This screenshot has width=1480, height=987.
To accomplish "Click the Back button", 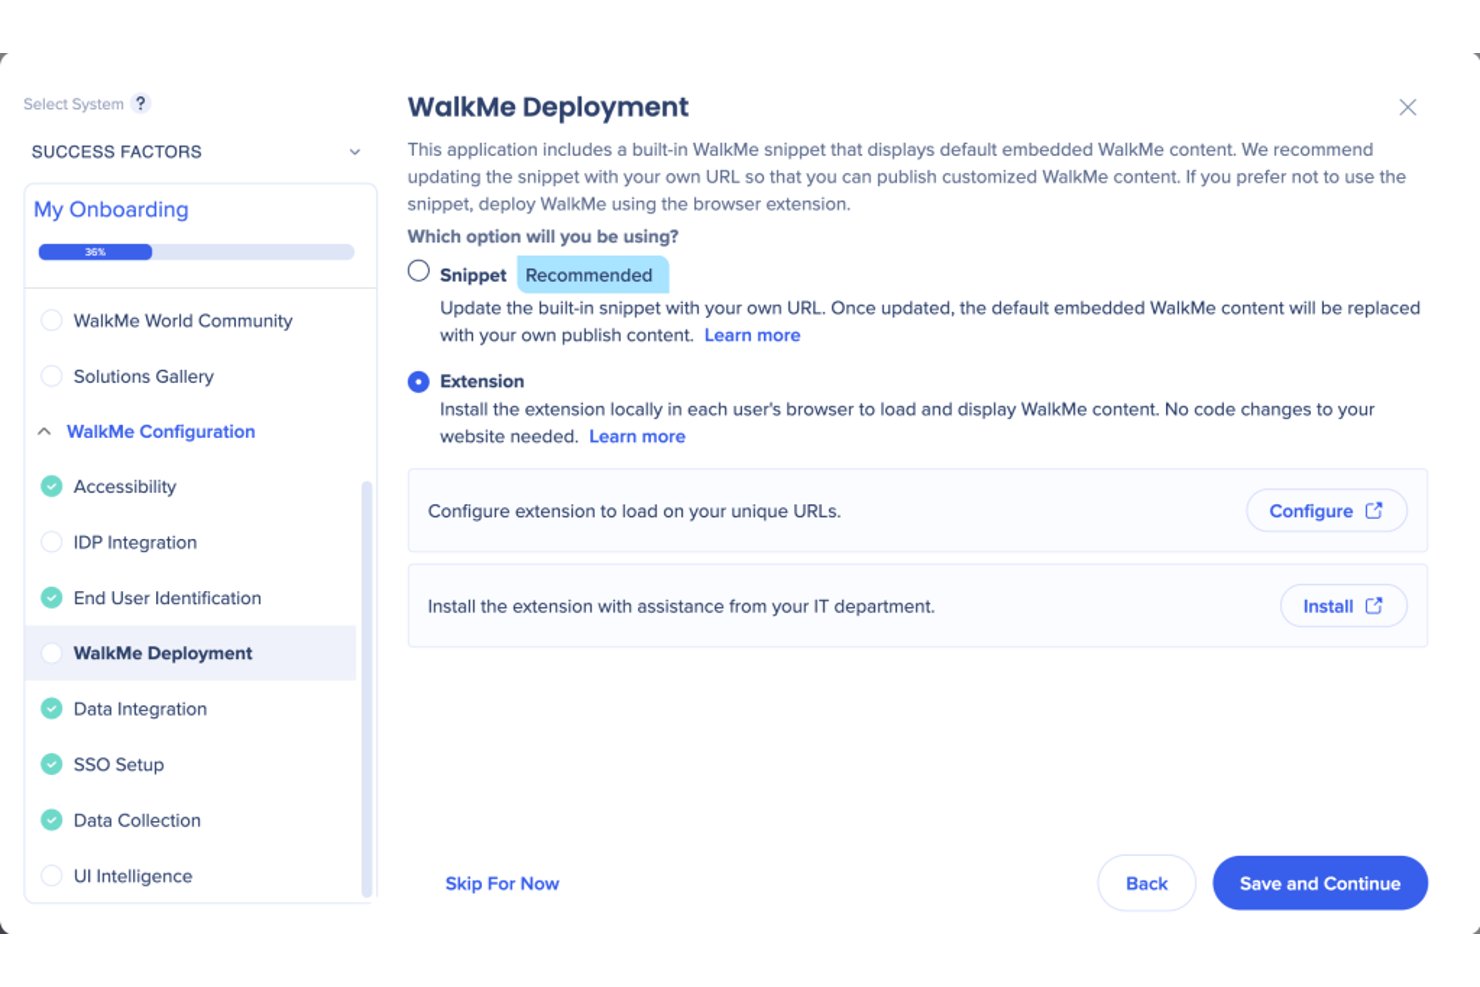I will (x=1147, y=883).
